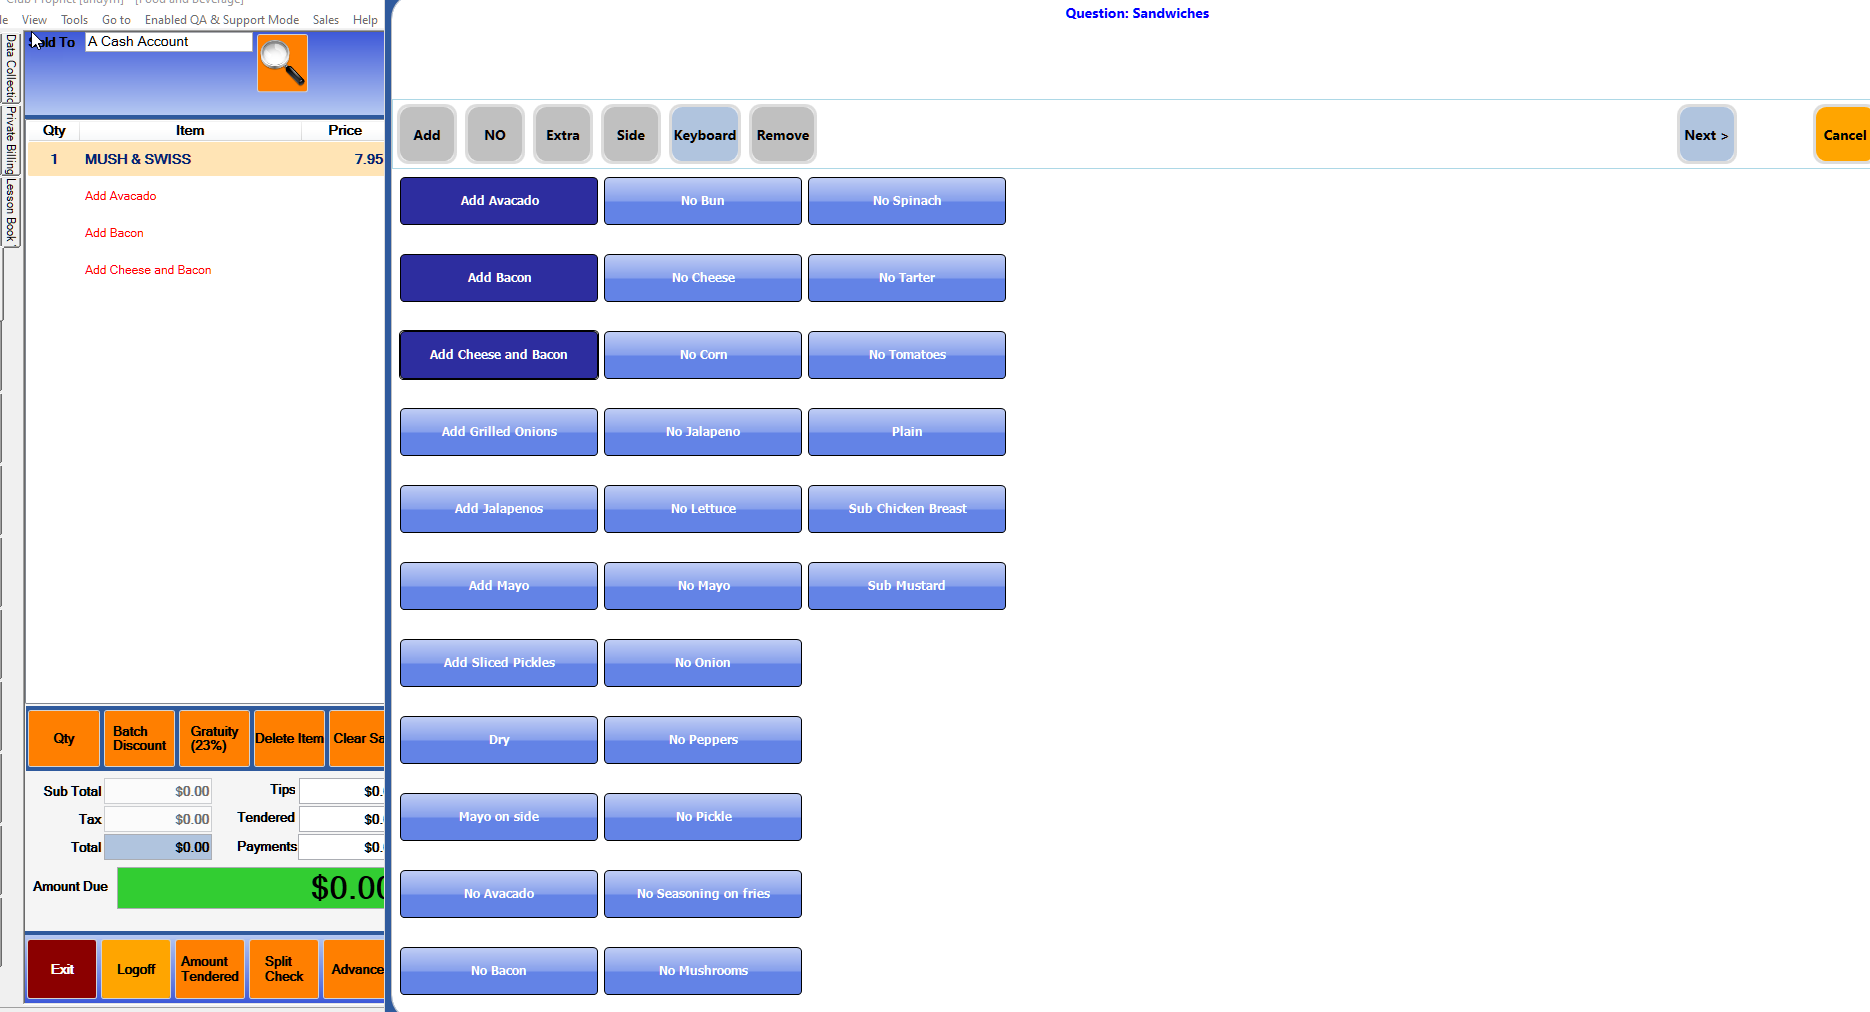Choose the No Jalapeno option
The width and height of the screenshot is (1870, 1012).
tap(703, 432)
